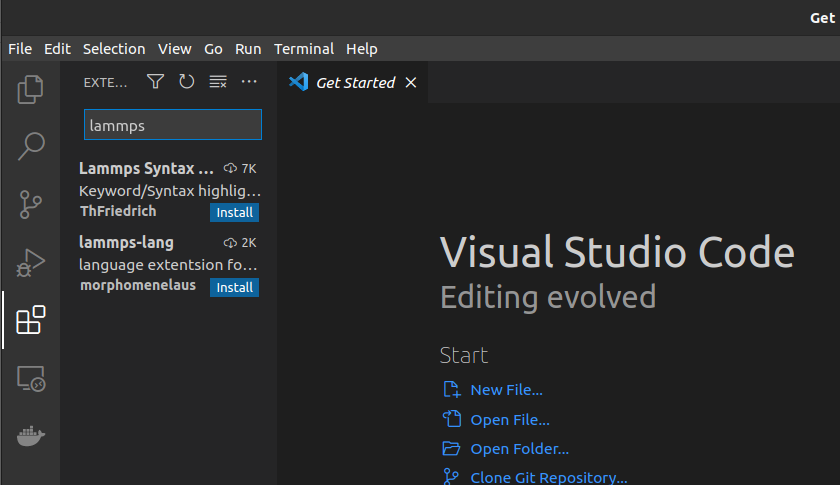840x485 pixels.
Task: Open Views and More Actions ellipsis
Action: (x=249, y=82)
